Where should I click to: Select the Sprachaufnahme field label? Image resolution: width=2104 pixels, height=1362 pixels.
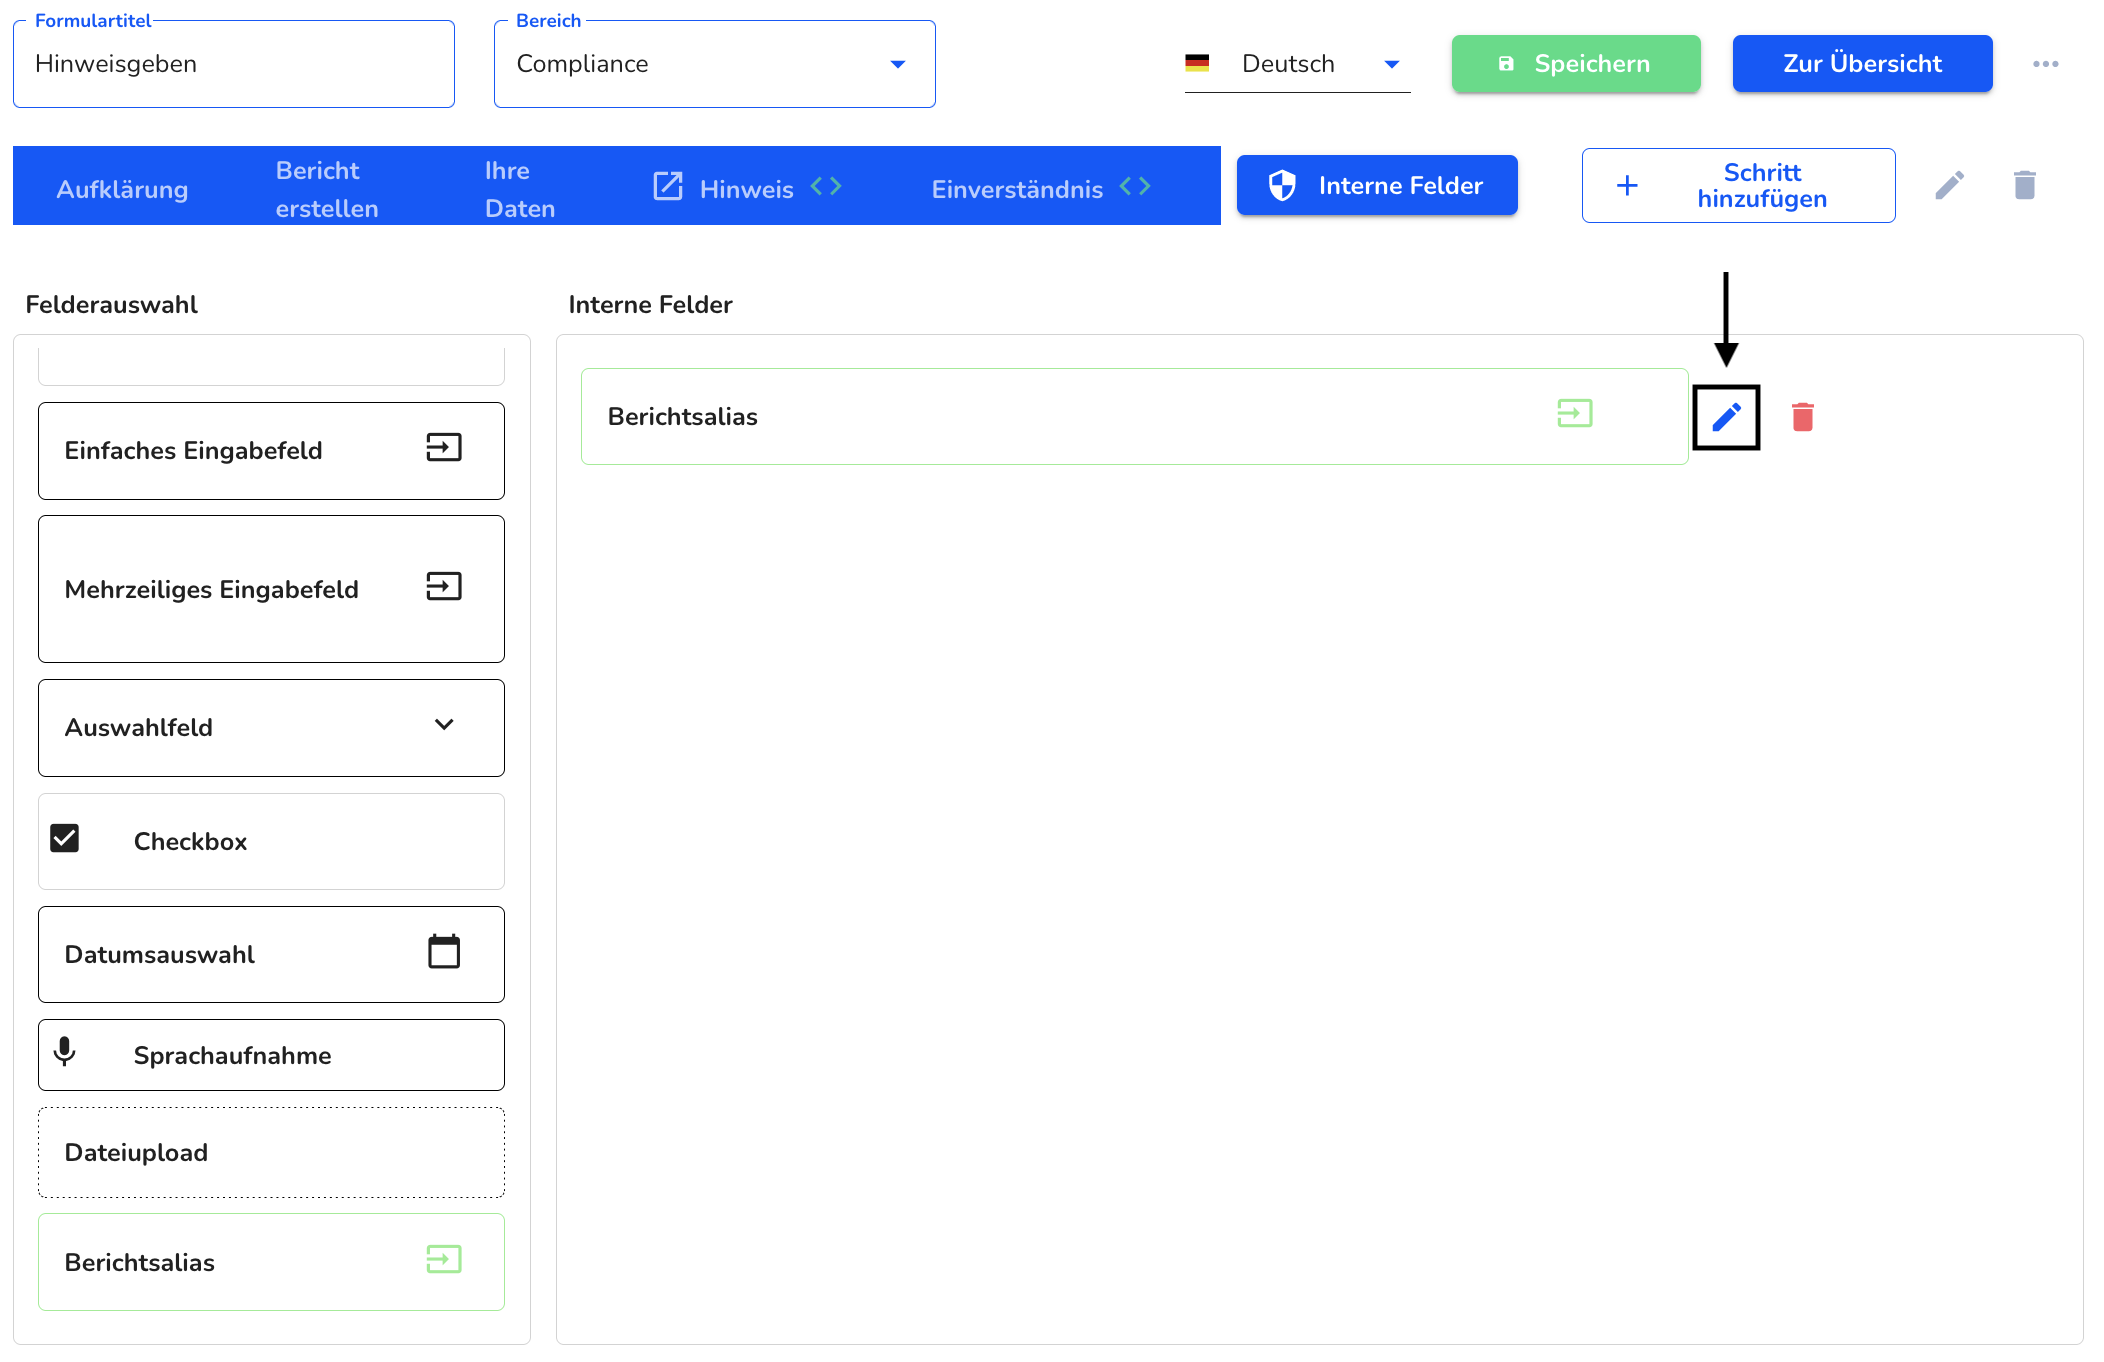pyautogui.click(x=232, y=1055)
